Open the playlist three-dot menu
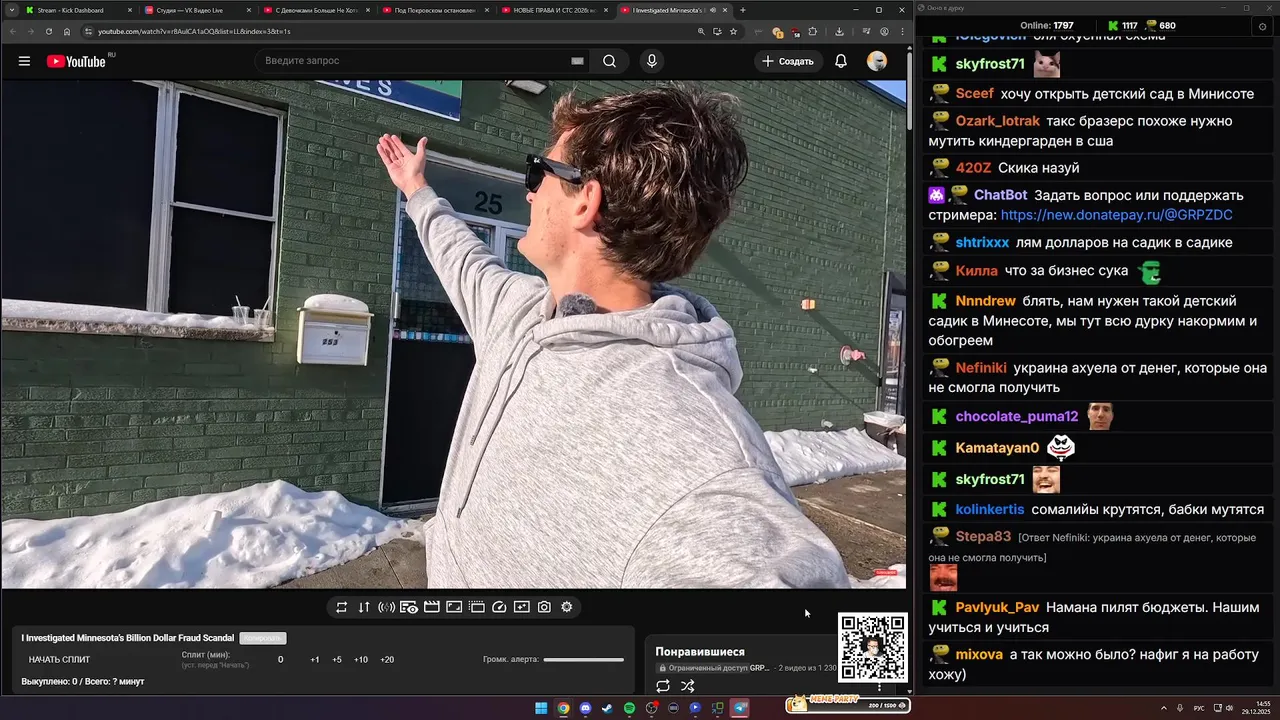This screenshot has height=720, width=1280. pos(880,687)
